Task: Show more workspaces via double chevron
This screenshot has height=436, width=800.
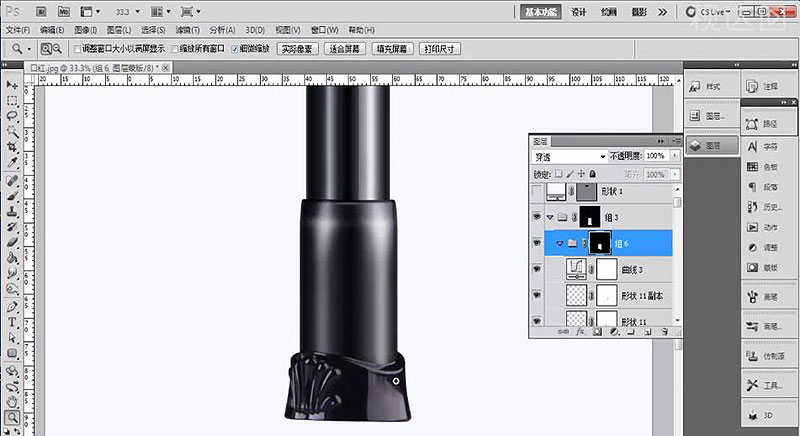Action: click(662, 12)
